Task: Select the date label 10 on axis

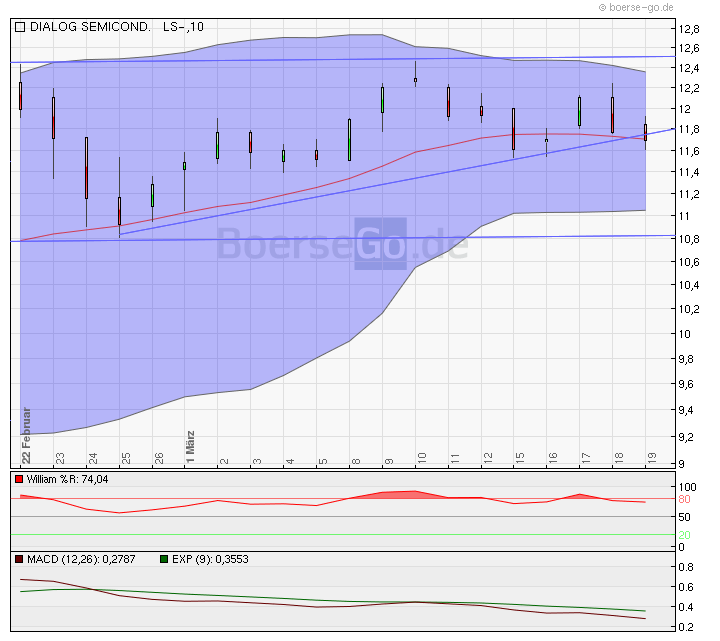Action: [x=422, y=458]
